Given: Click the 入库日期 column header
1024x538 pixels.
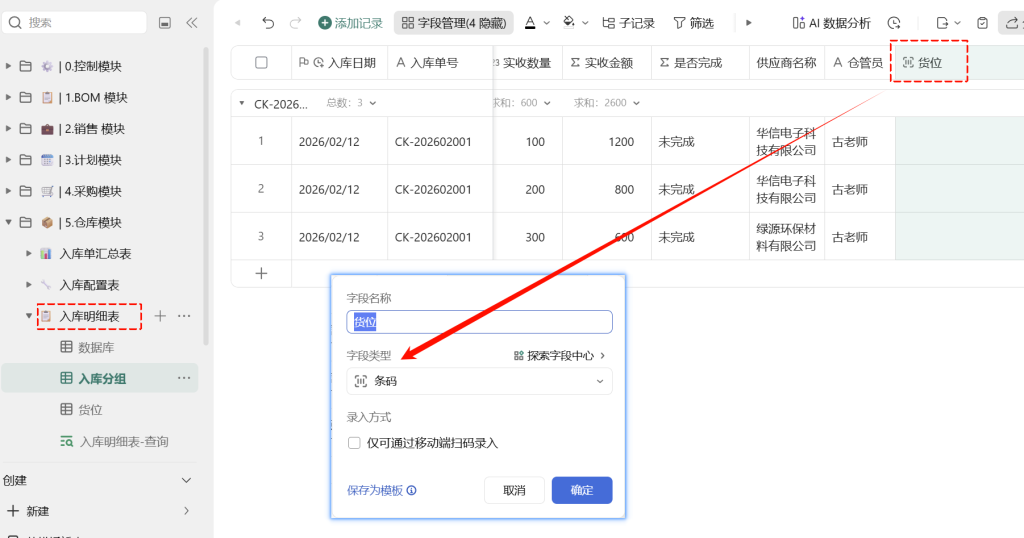Looking at the screenshot, I should [x=340, y=63].
